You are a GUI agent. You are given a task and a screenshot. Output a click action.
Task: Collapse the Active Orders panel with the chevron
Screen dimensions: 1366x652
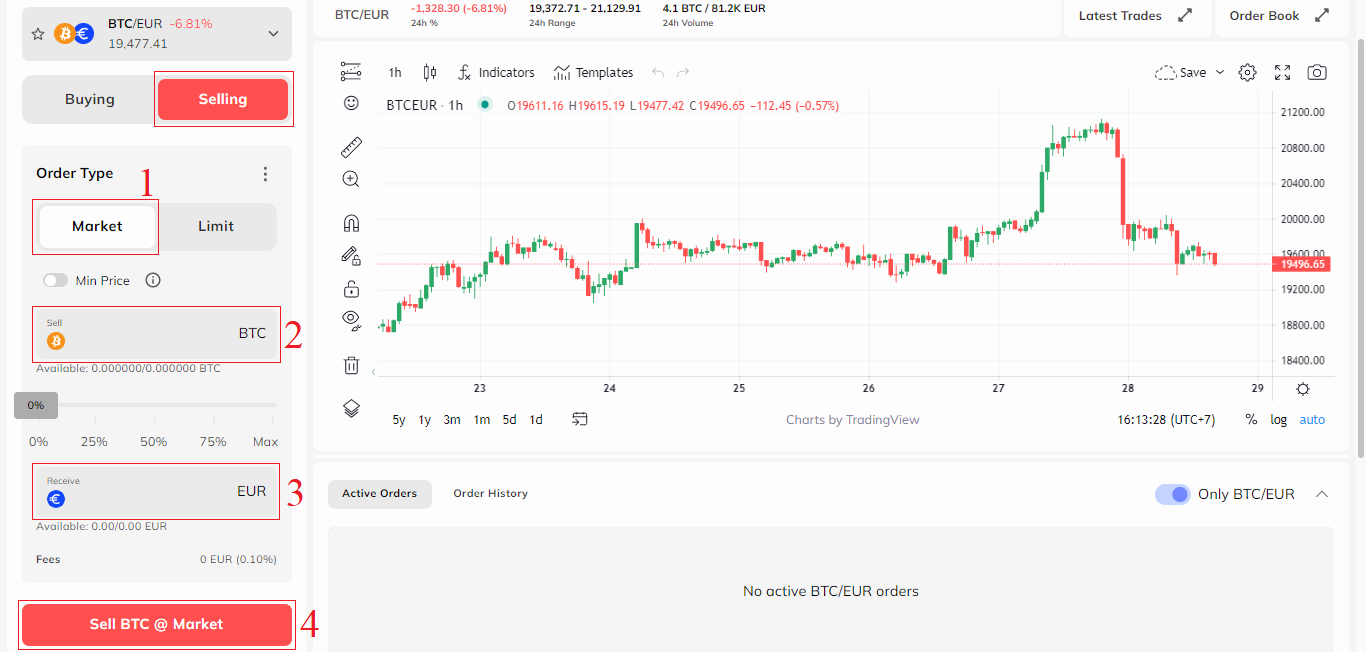click(1322, 494)
